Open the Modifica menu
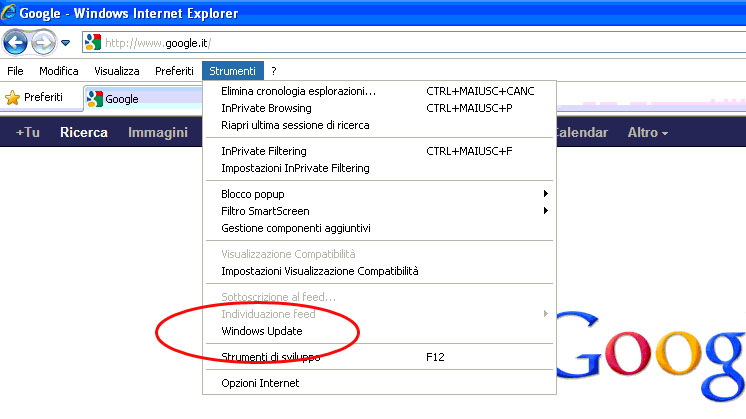The height and width of the screenshot is (419, 746). (x=59, y=71)
